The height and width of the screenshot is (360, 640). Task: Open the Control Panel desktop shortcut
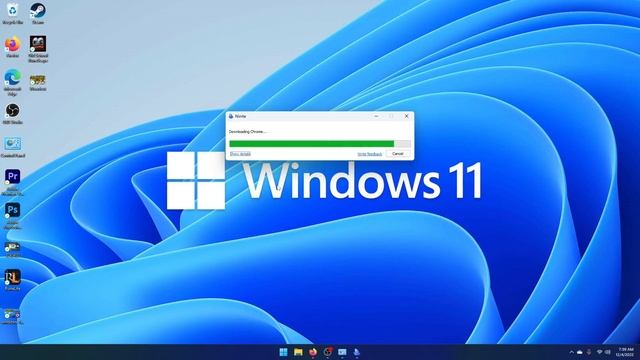pyautogui.click(x=13, y=147)
